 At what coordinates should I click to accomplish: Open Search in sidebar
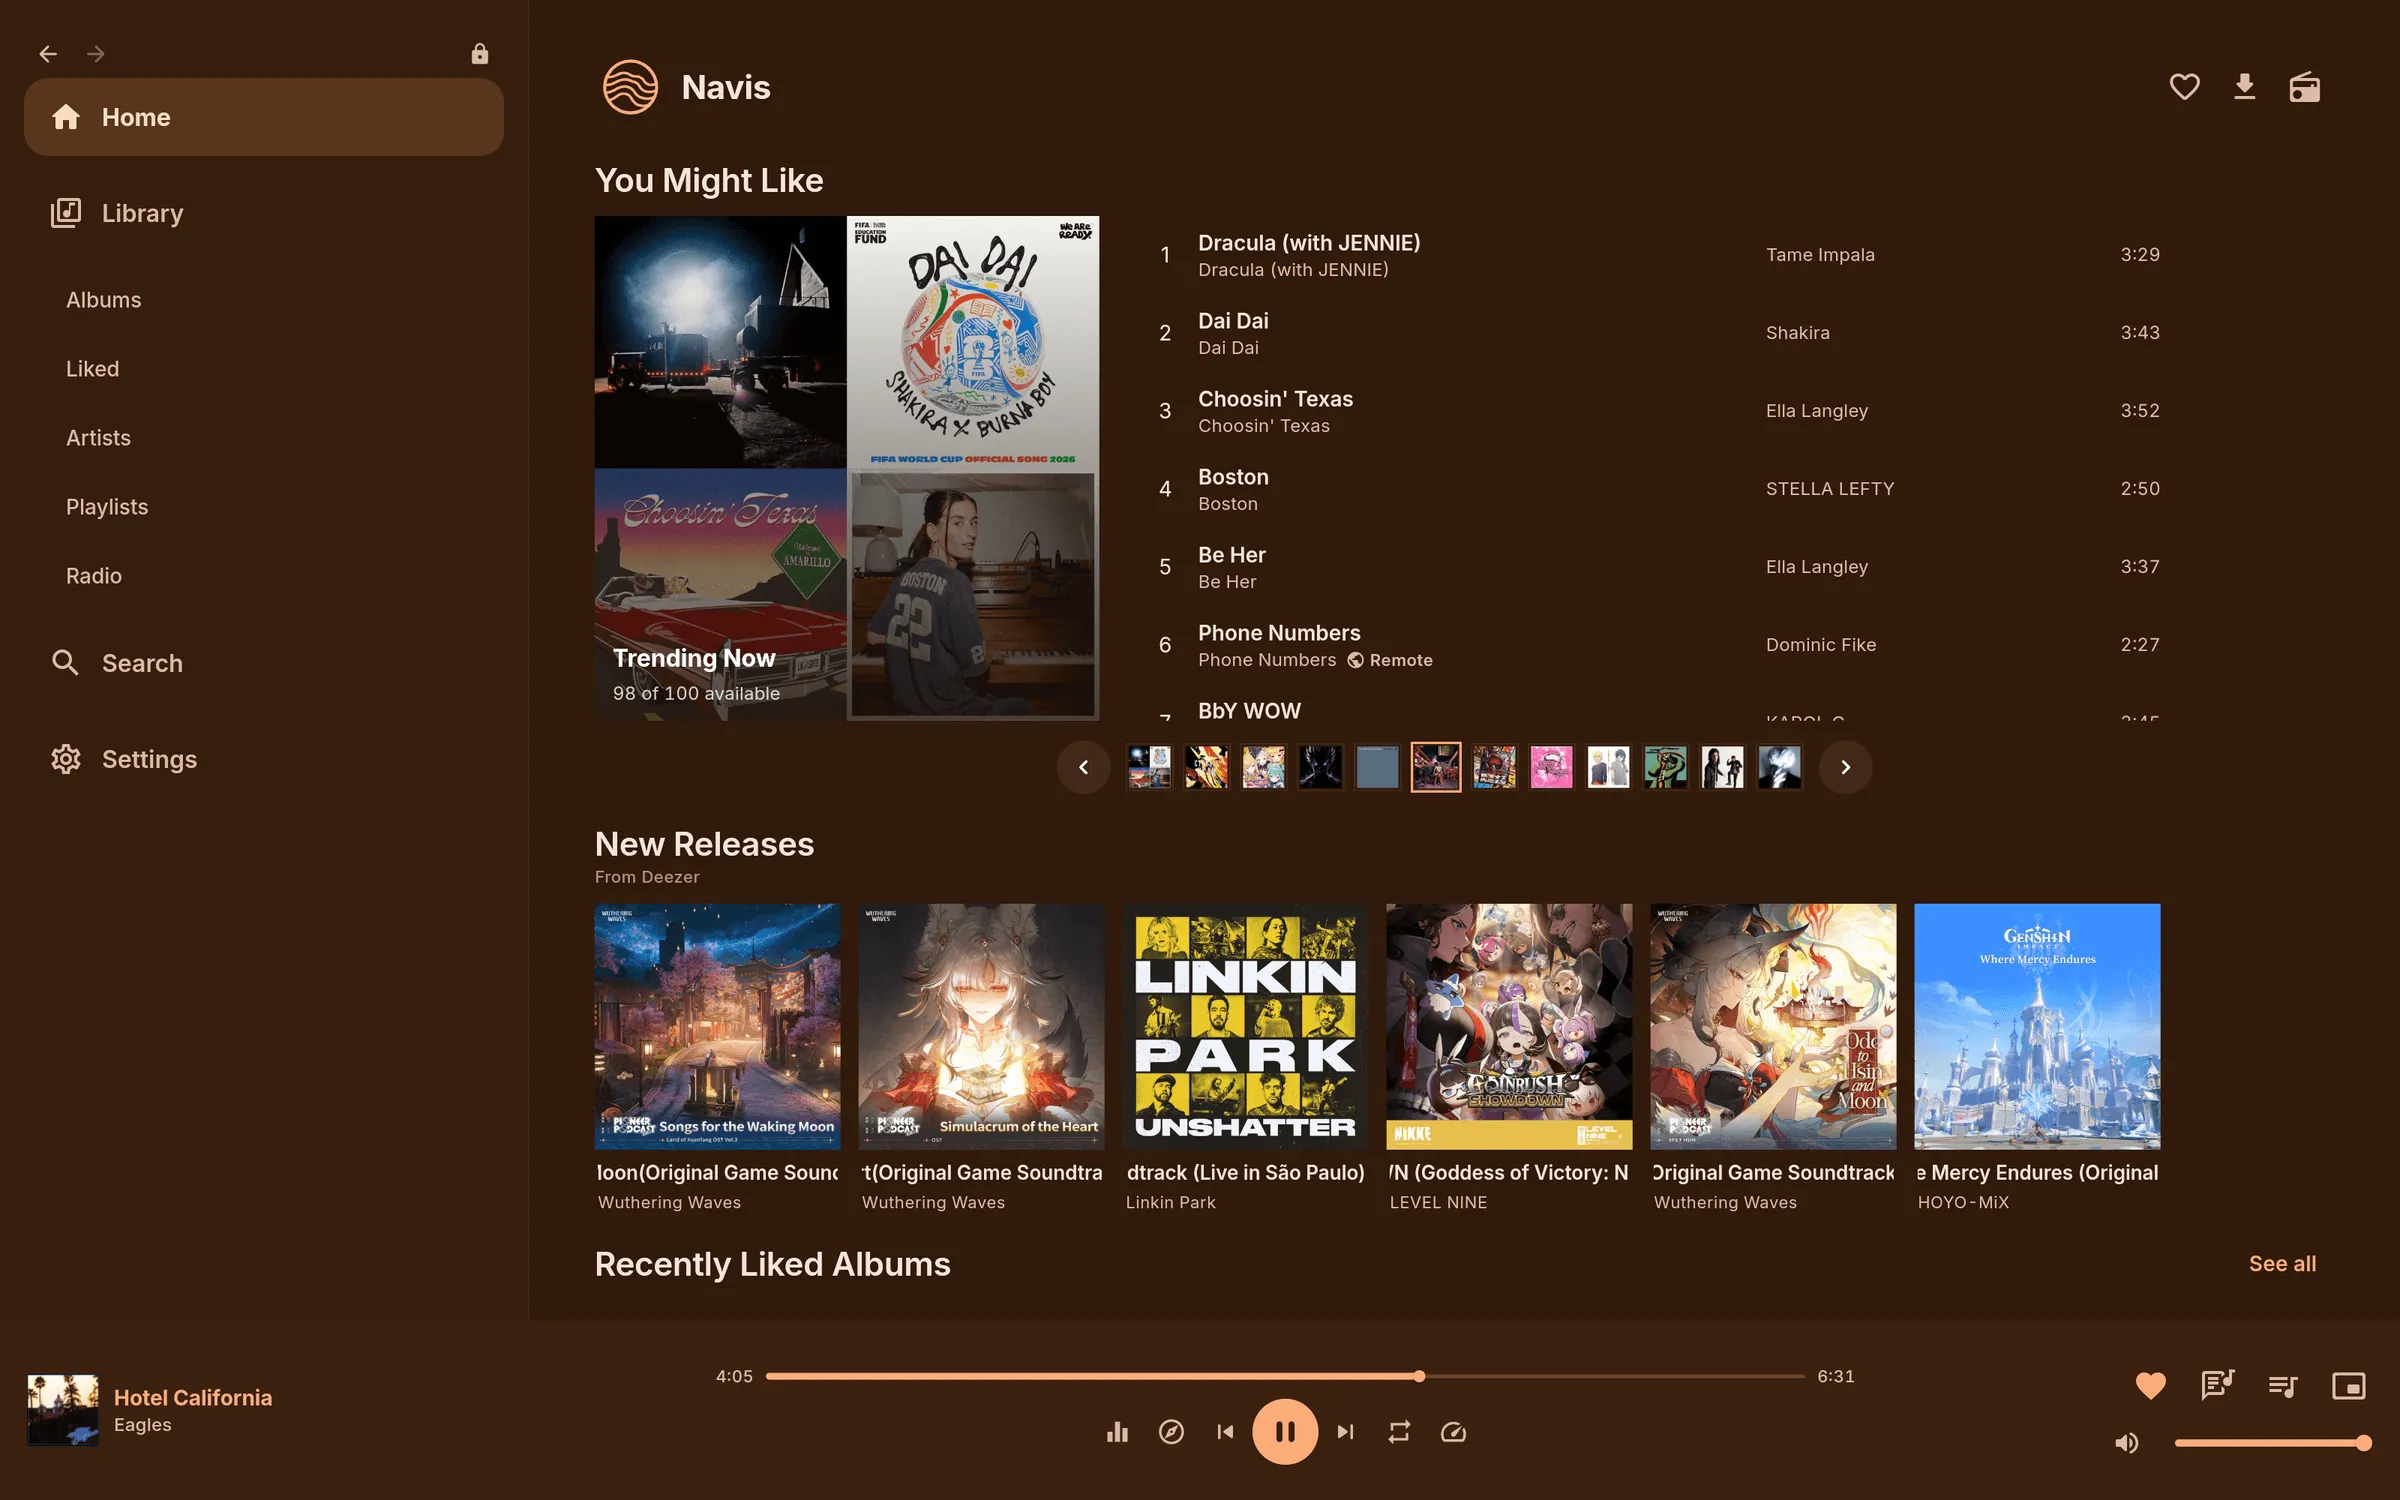pos(264,663)
